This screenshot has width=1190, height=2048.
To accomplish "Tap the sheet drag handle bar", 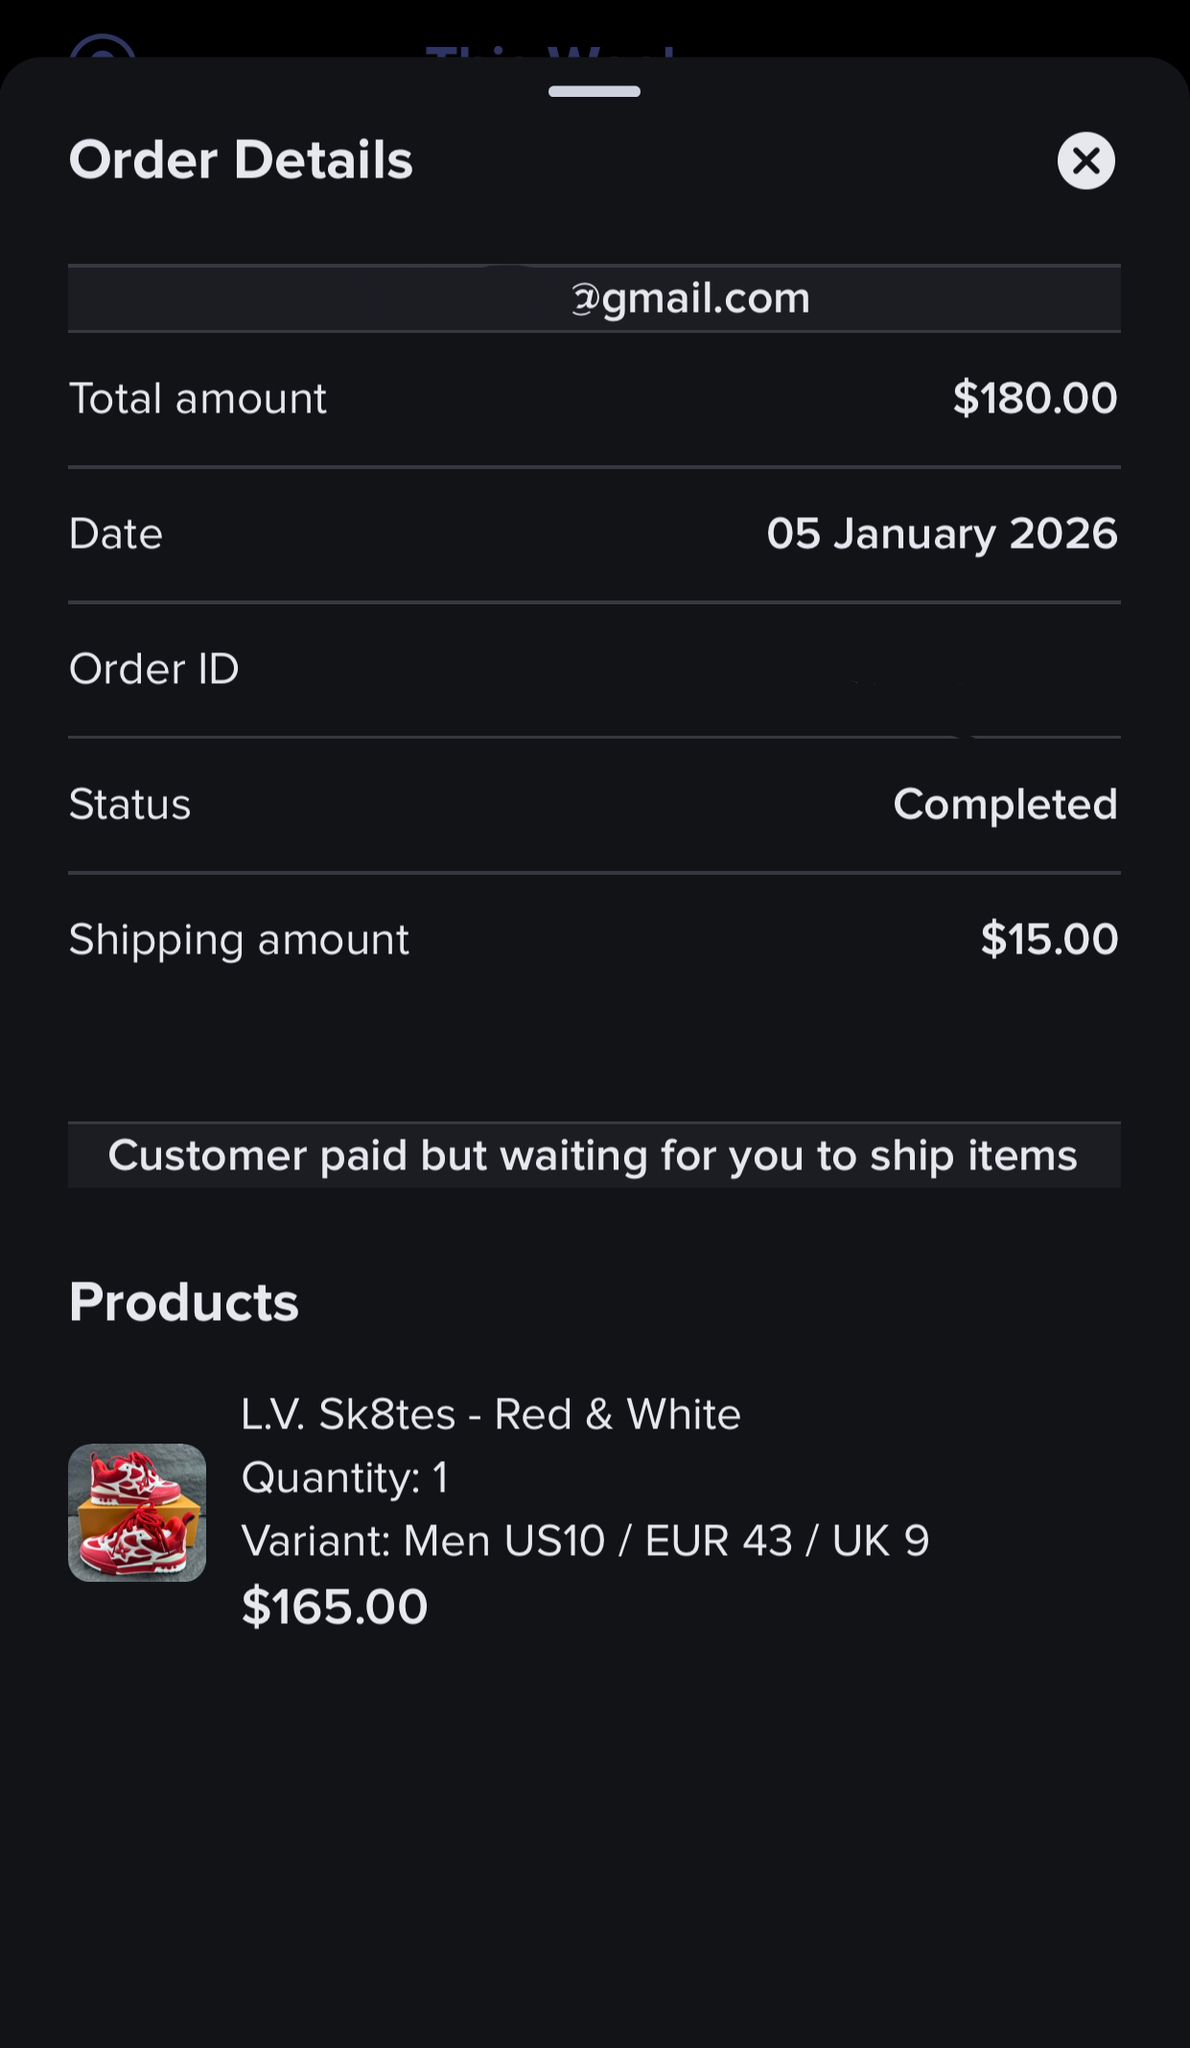I will (594, 92).
